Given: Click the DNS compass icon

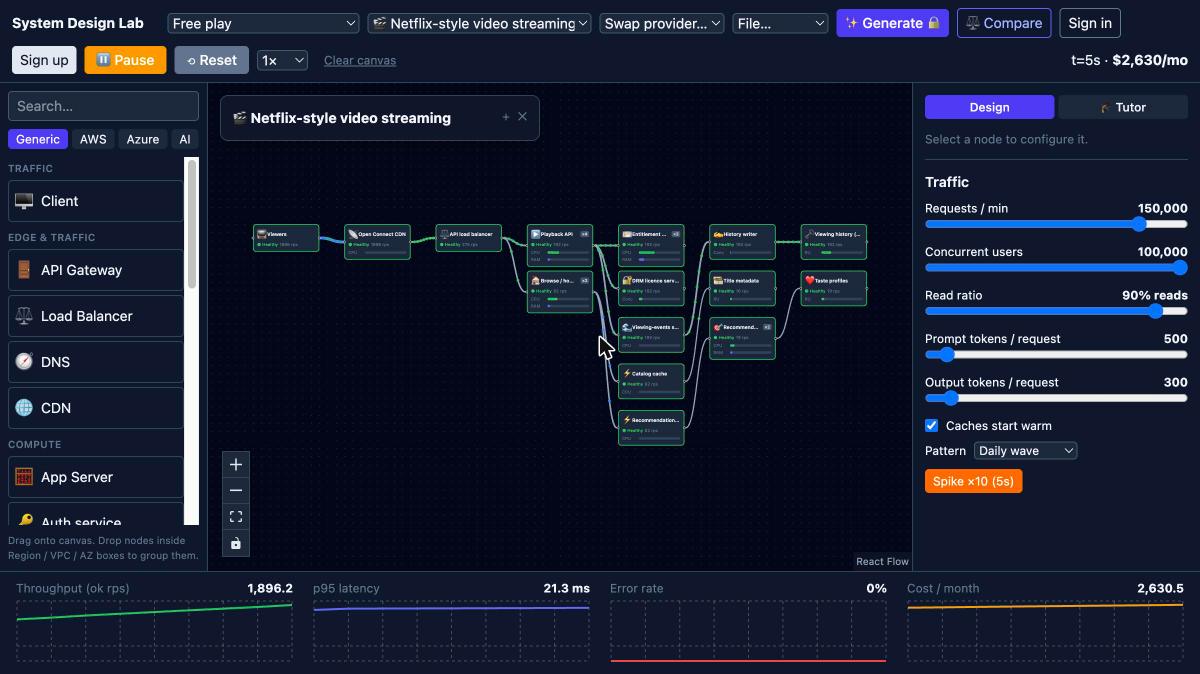Looking at the screenshot, I should click(x=24, y=362).
